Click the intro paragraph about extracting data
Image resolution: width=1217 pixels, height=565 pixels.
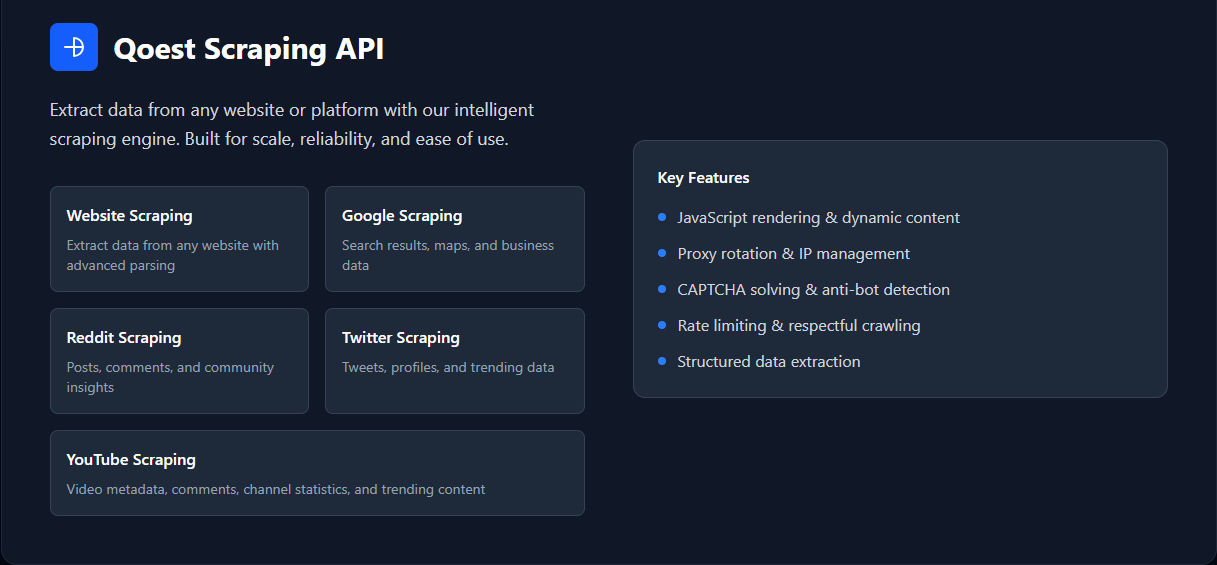point(292,124)
